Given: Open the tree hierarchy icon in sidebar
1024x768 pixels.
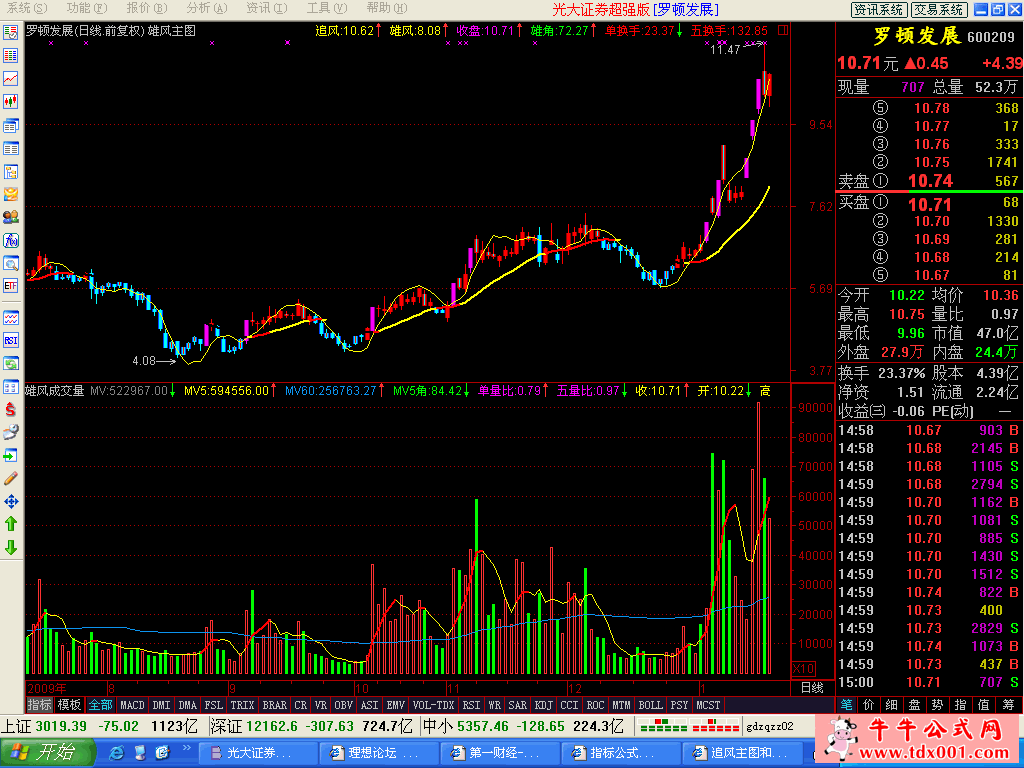Looking at the screenshot, I should pyautogui.click(x=10, y=172).
